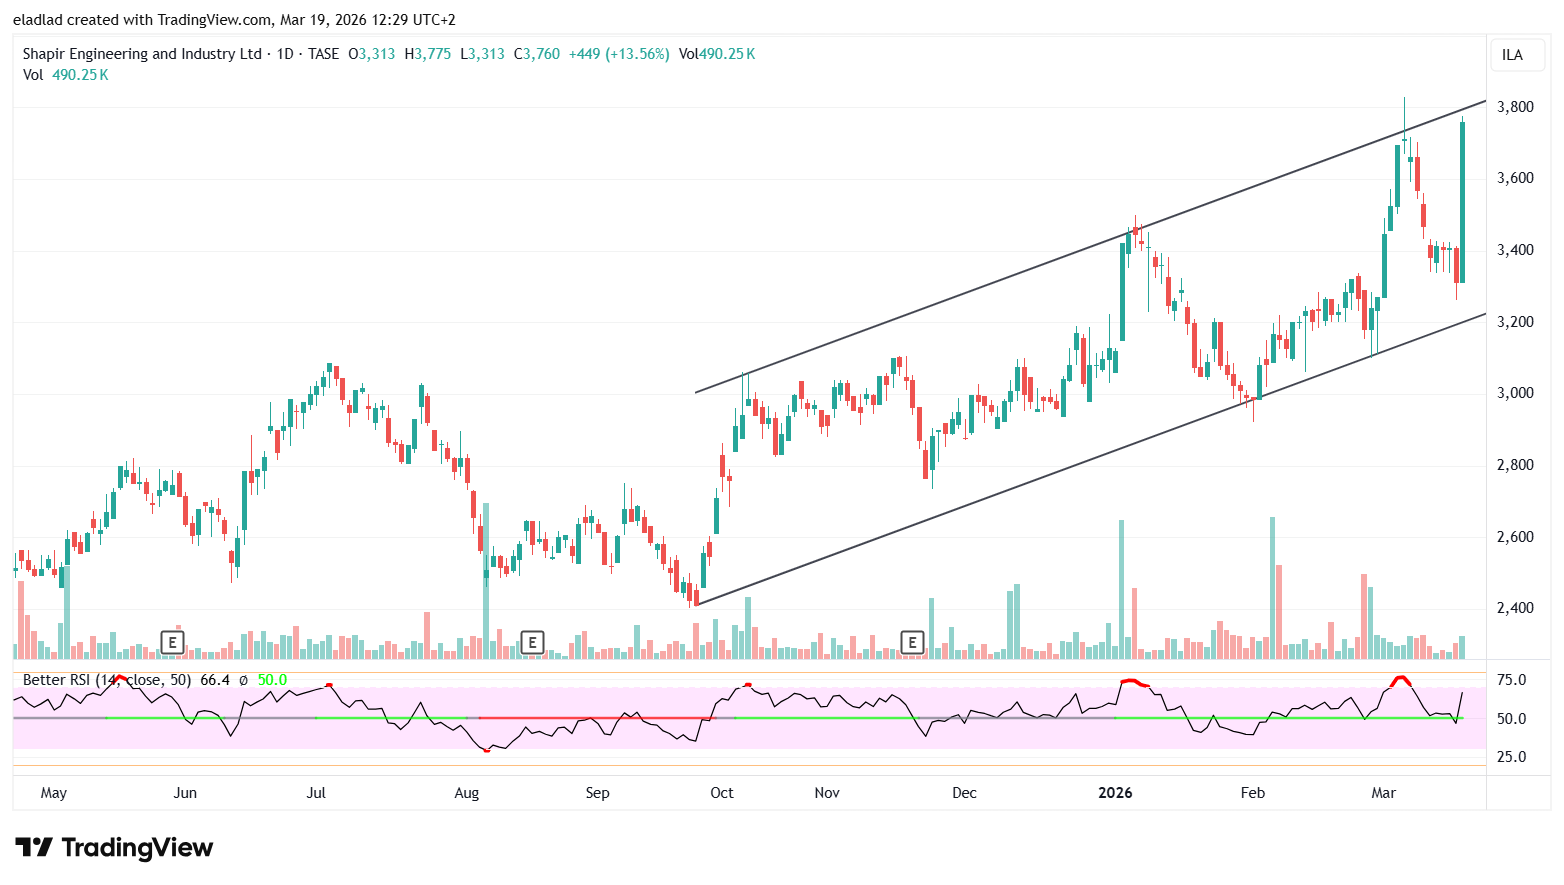Click the 75.0 level on the RSI scale
Screen dimensions: 1564x885
pos(1511,680)
